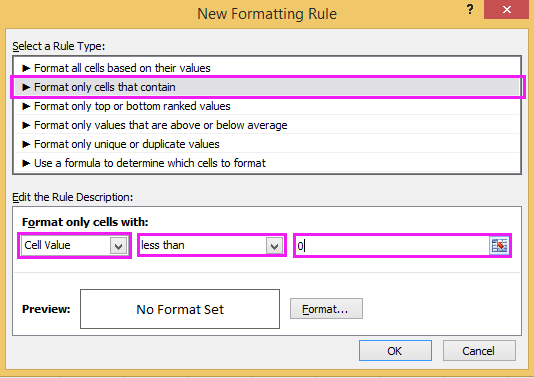
Task: Click the 'No Format Set' preview box
Action: click(x=180, y=309)
